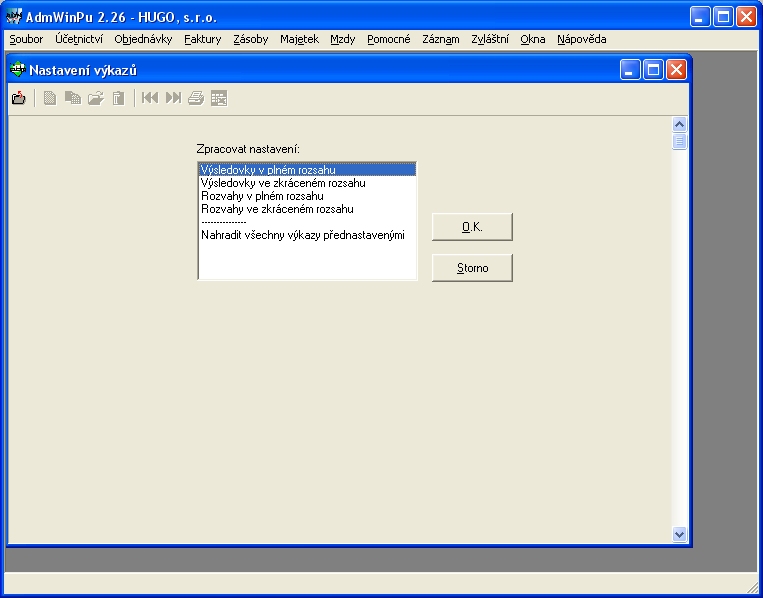Open the Účetnictví menu
Viewport: 763px width, 598px height.
pyautogui.click(x=79, y=39)
